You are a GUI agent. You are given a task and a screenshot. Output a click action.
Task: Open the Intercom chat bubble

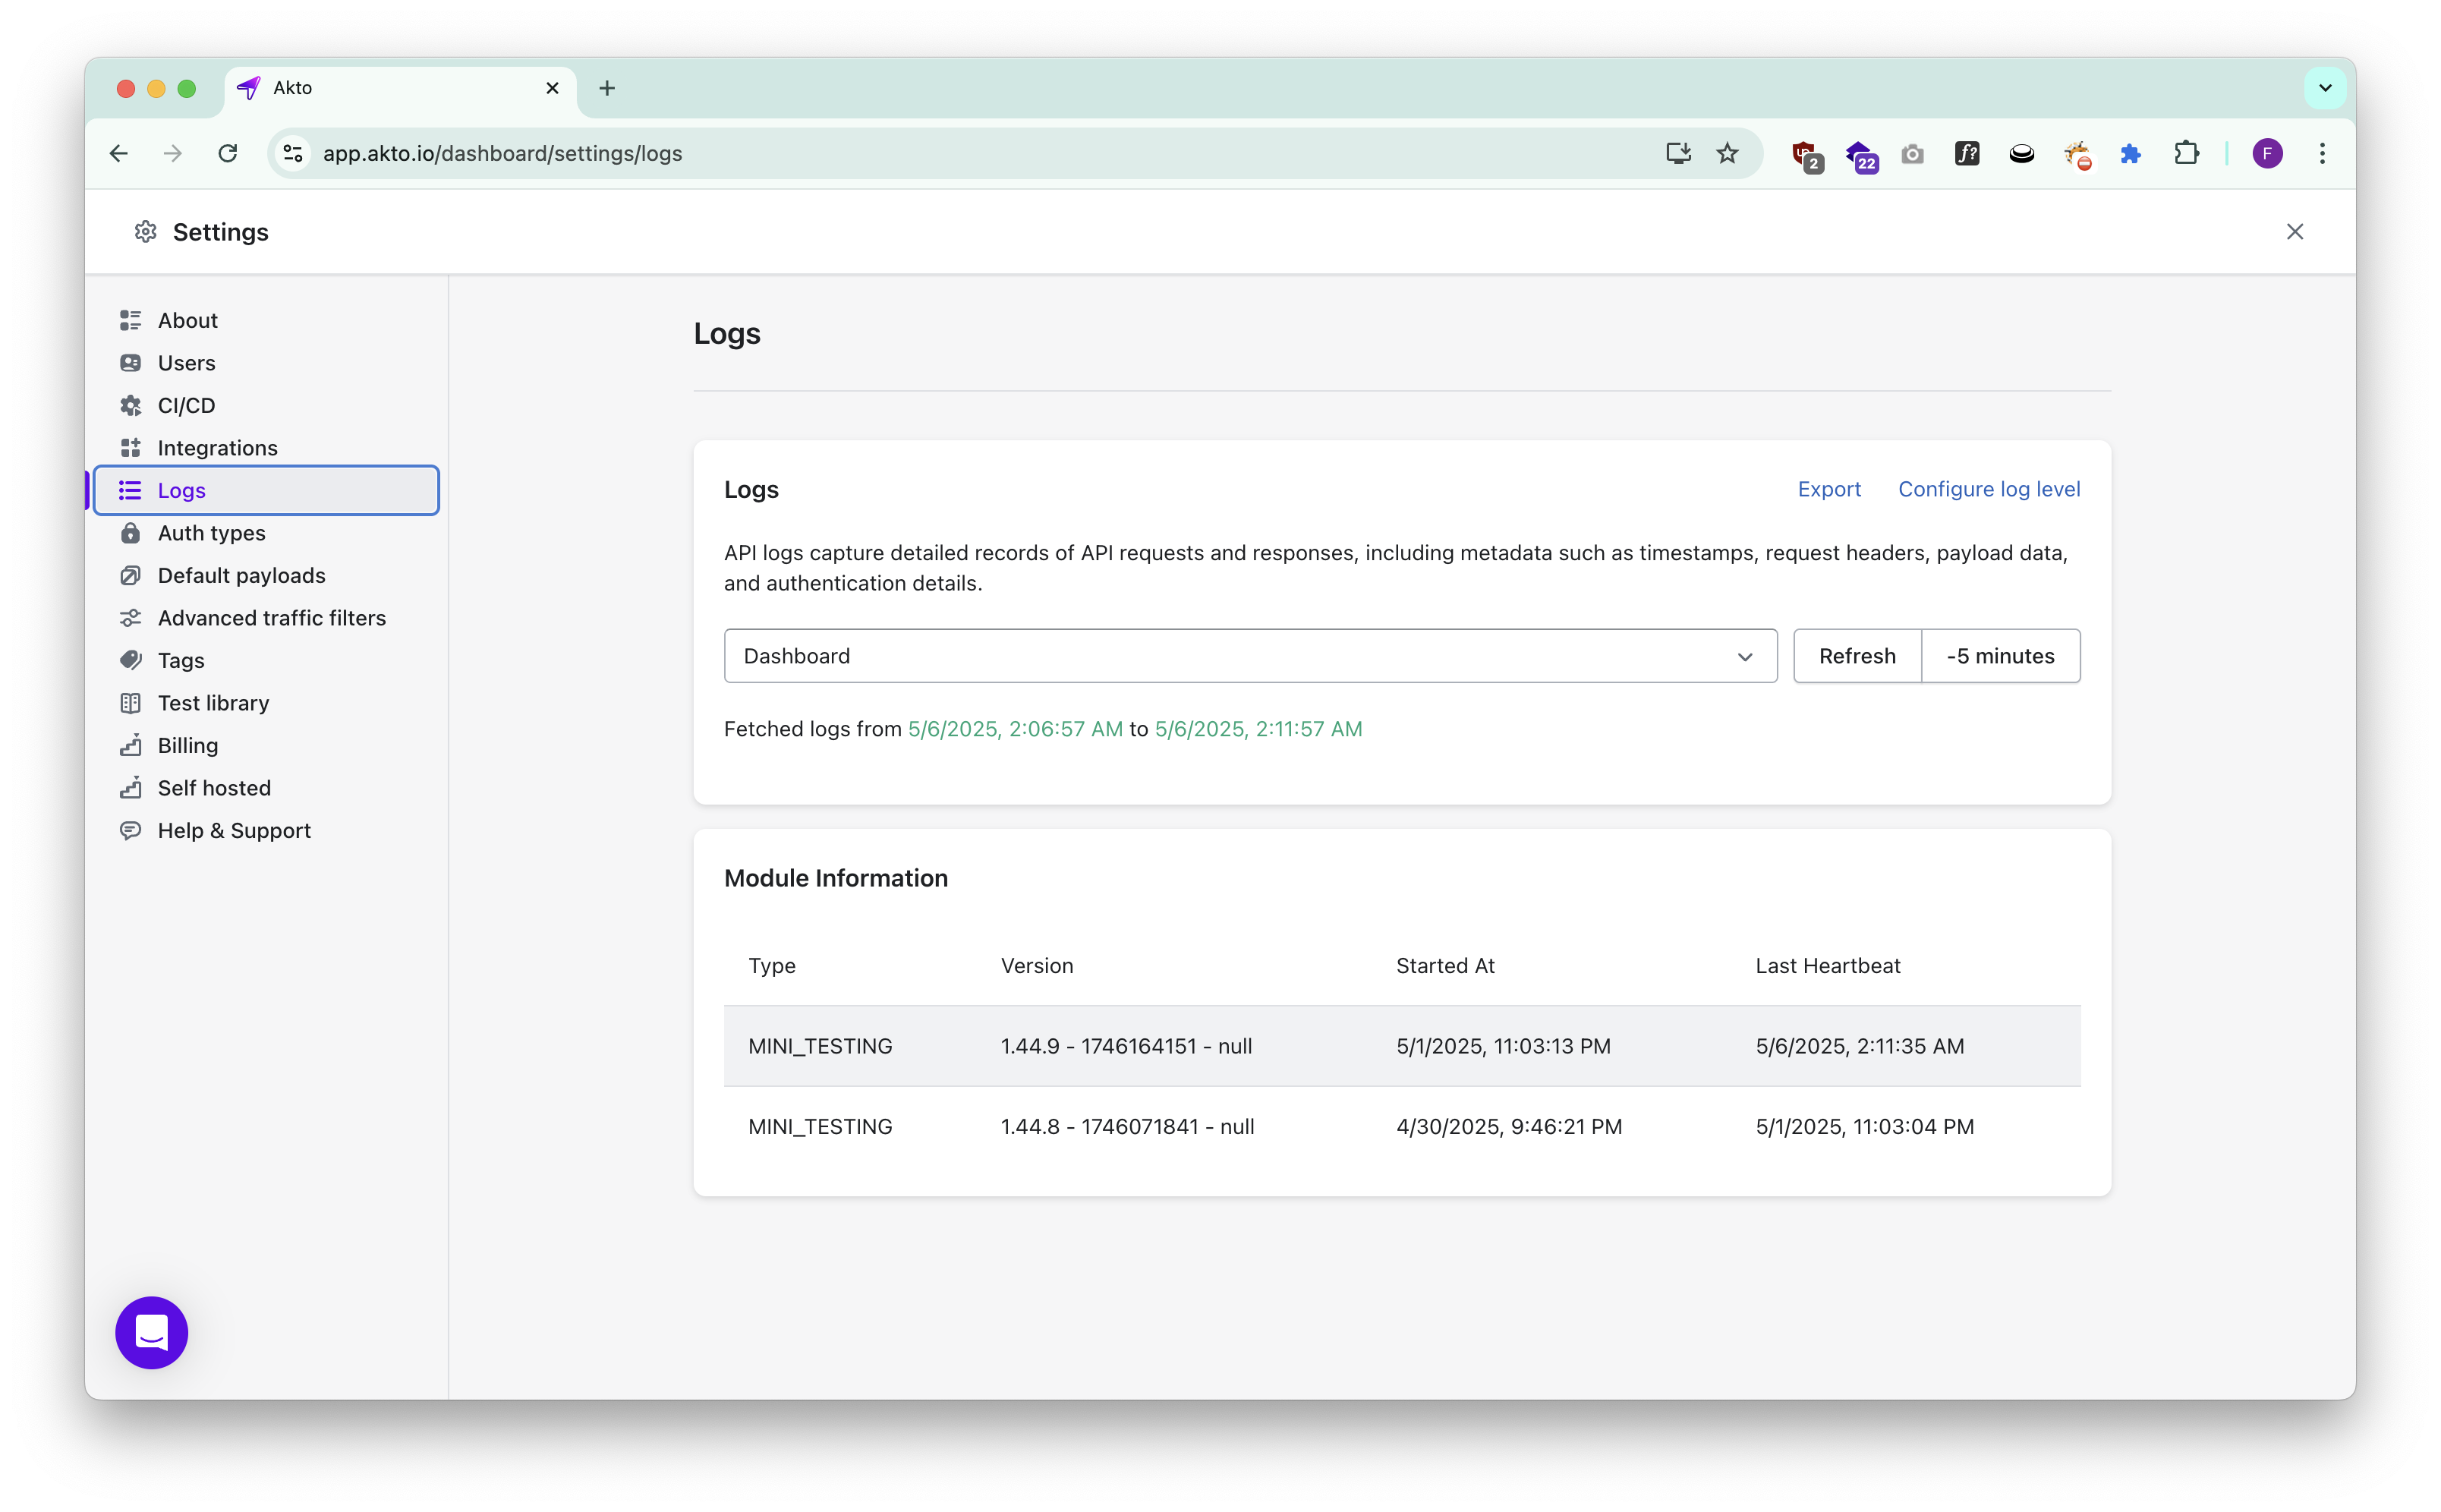151,1332
